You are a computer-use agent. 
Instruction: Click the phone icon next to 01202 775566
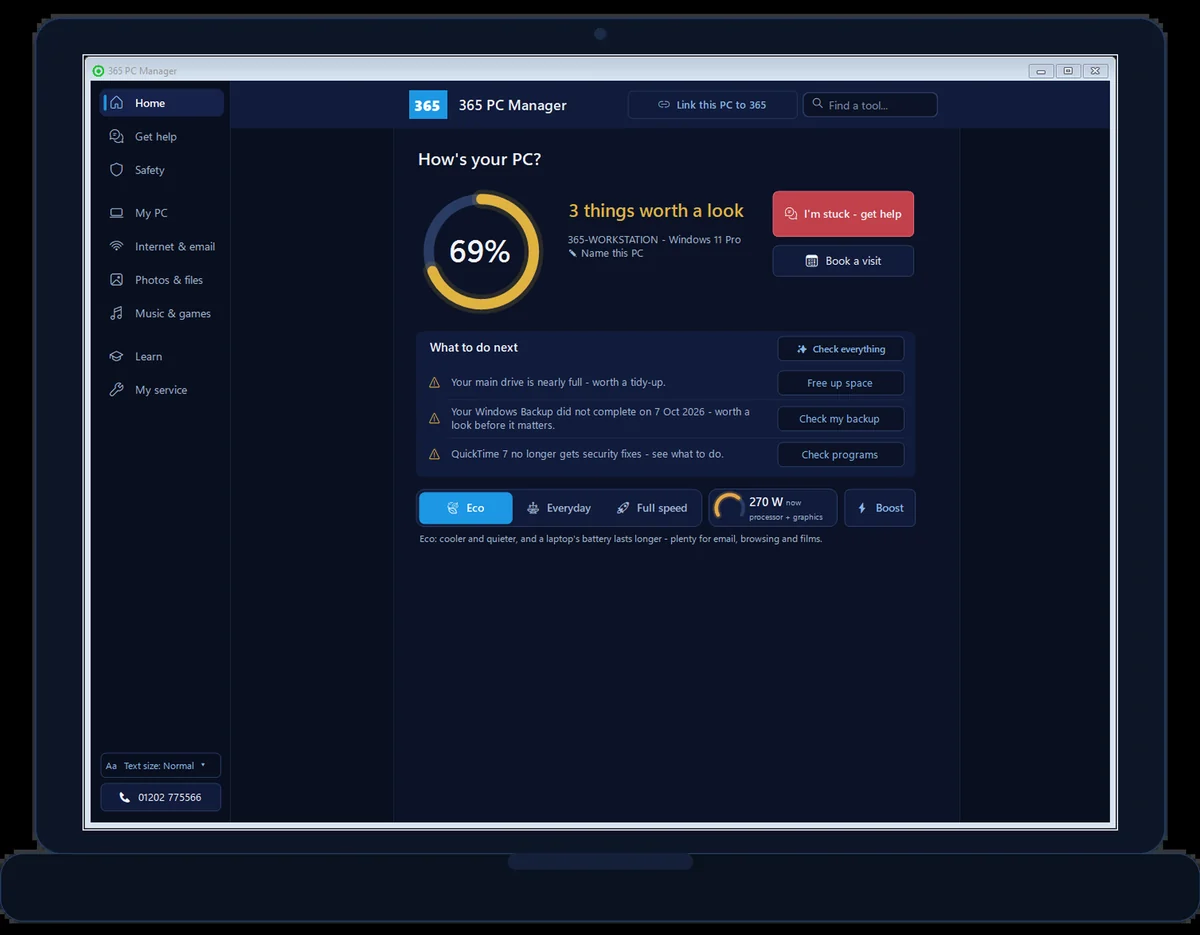tap(125, 798)
